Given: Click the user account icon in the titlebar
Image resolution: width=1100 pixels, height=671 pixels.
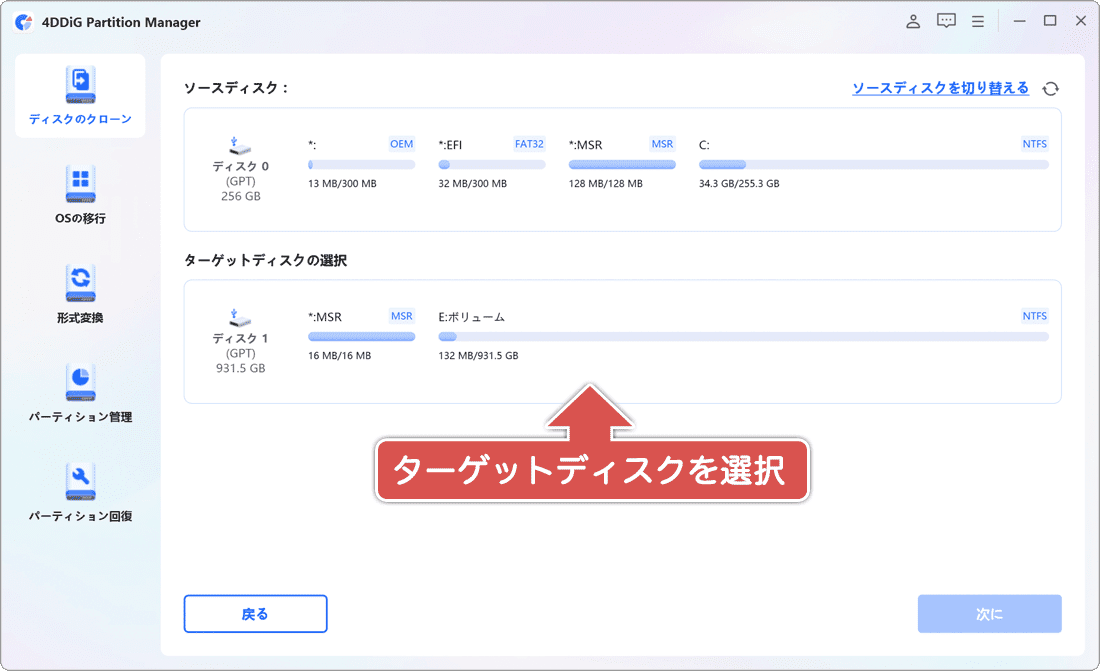Looking at the screenshot, I should pos(912,20).
